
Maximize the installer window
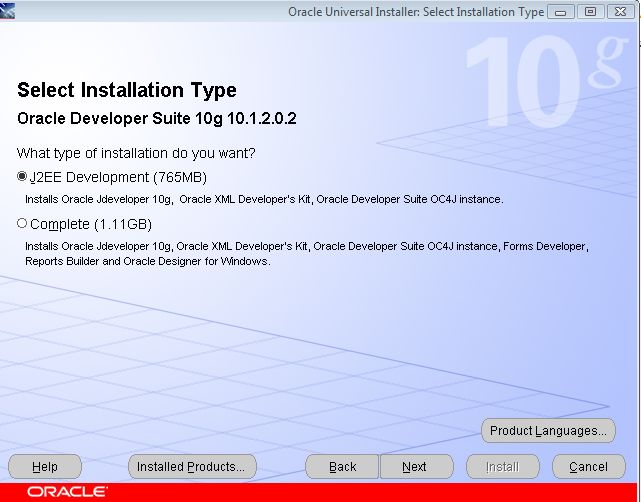(591, 12)
